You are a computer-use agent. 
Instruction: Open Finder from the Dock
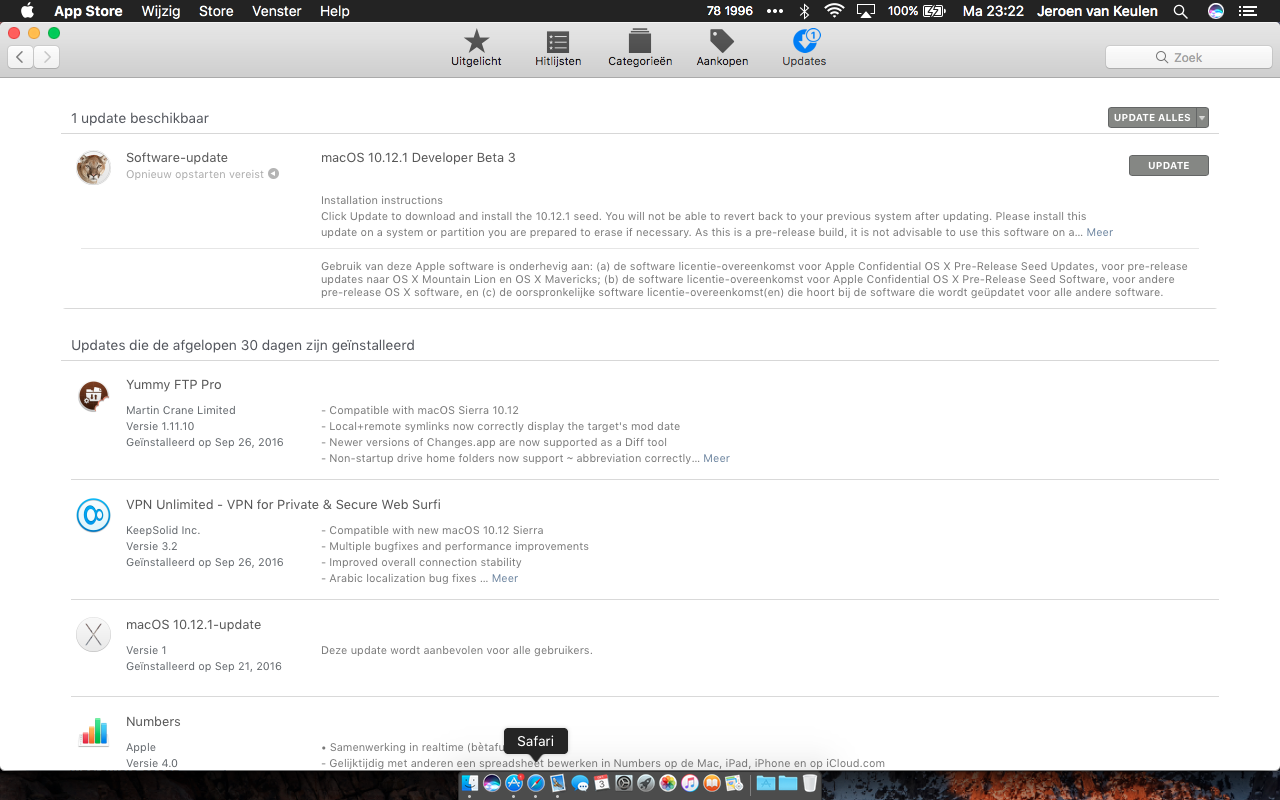[469, 783]
